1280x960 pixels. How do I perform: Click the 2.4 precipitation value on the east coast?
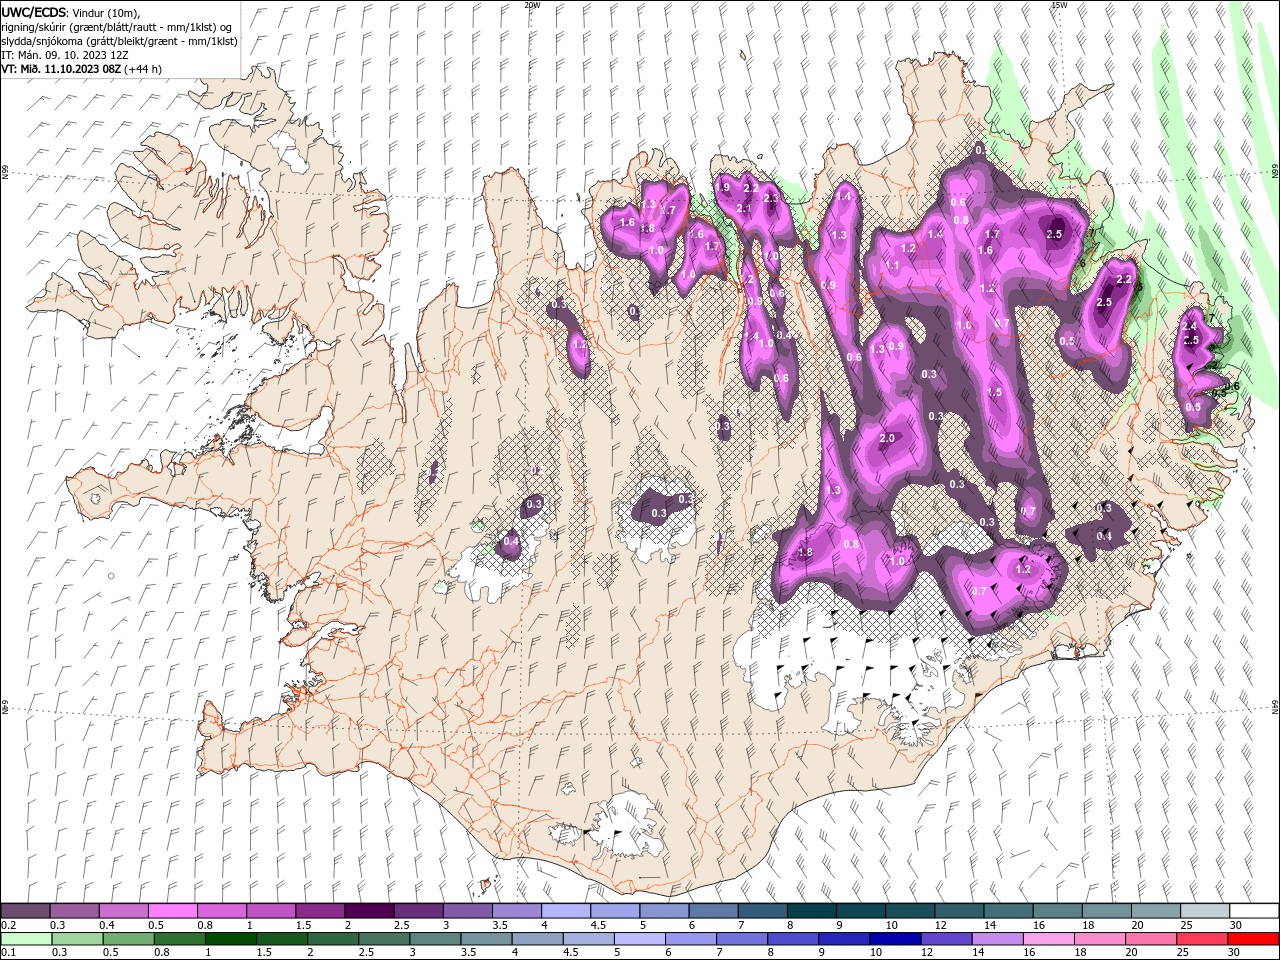click(1190, 327)
